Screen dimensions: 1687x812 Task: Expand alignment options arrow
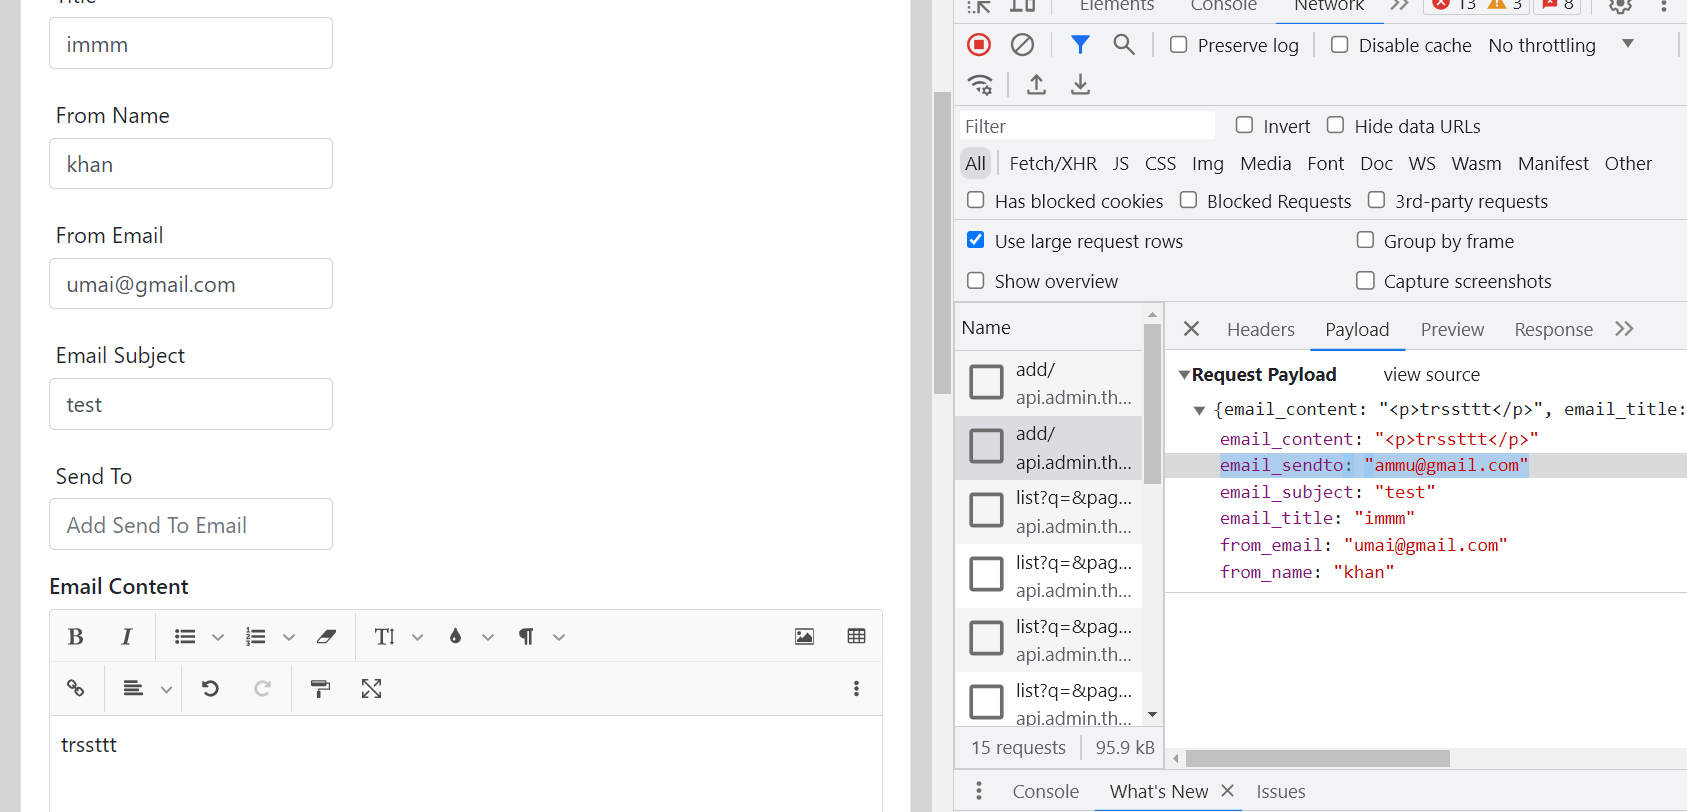[x=166, y=689]
